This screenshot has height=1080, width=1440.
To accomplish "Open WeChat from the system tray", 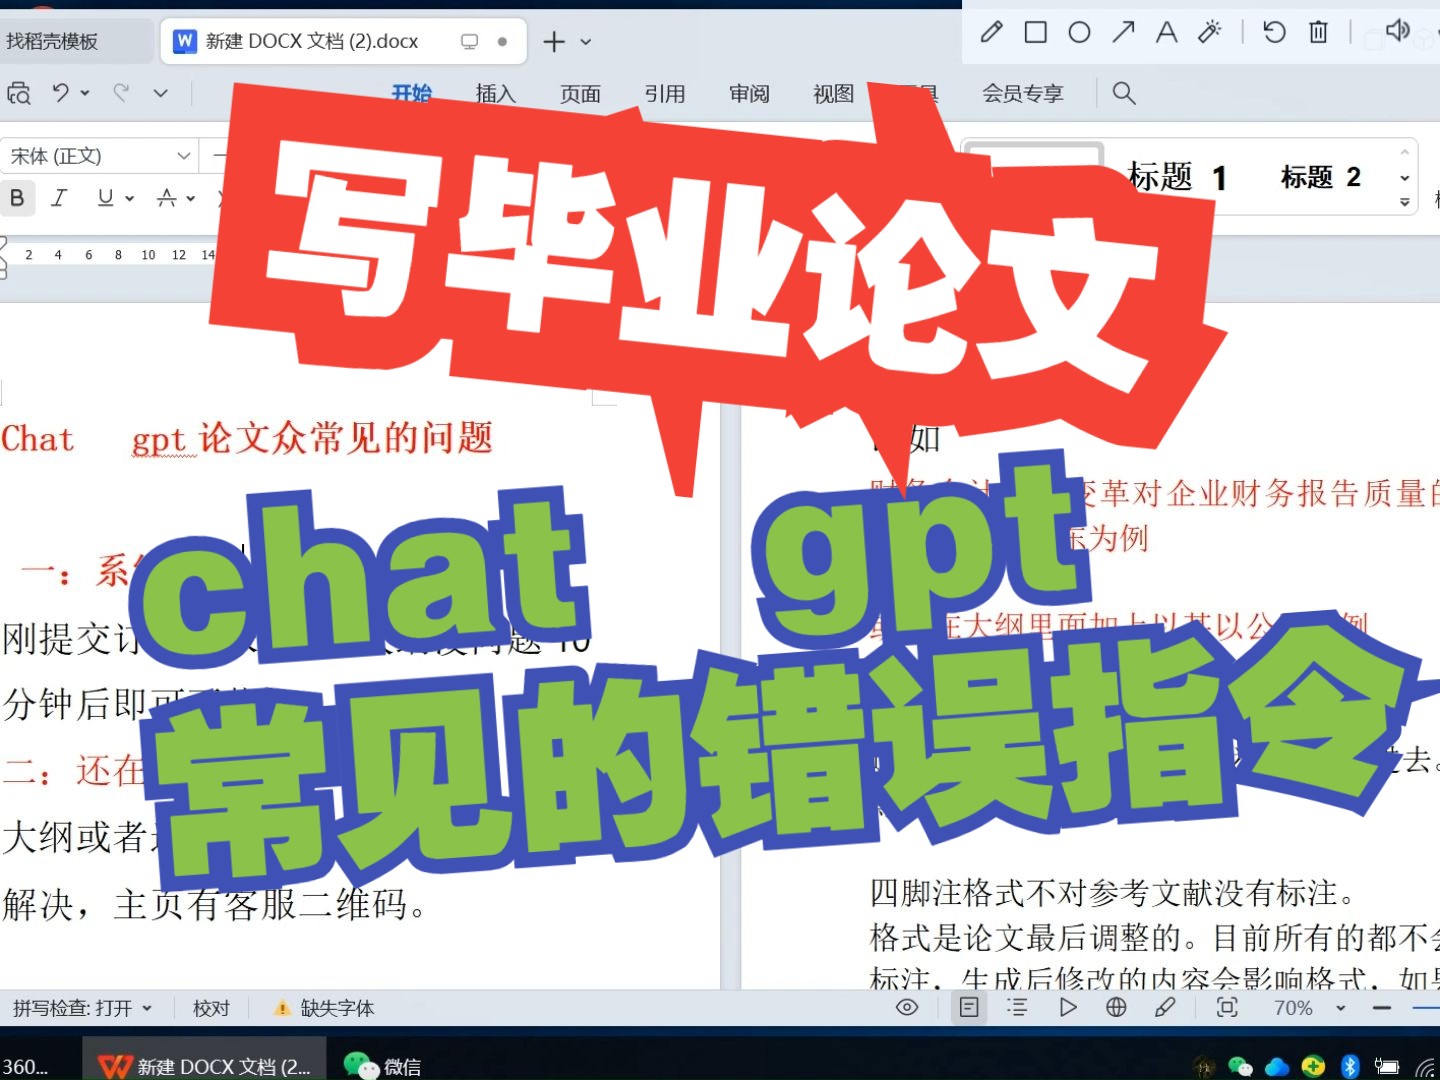I will pyautogui.click(x=1240, y=1066).
